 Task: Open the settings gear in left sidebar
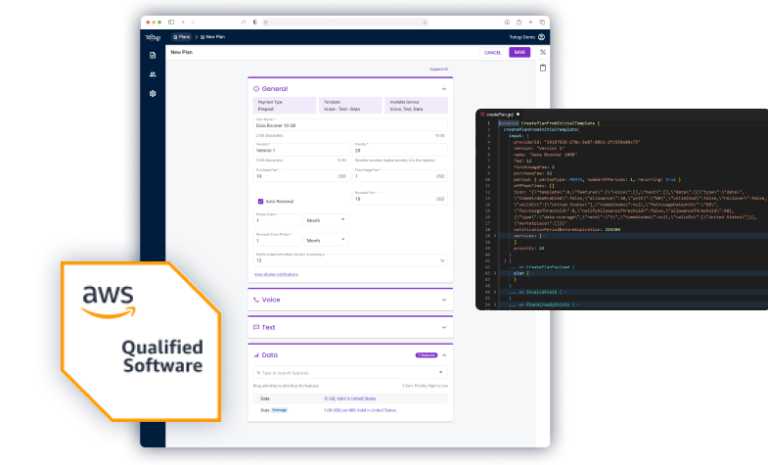(153, 93)
